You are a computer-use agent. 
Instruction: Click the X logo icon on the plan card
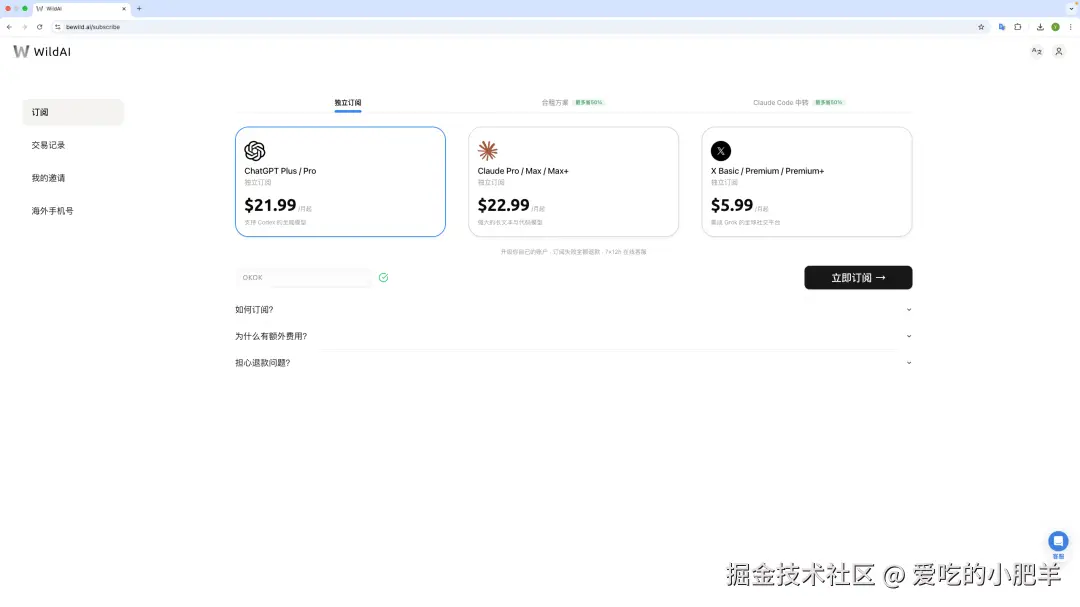721,150
